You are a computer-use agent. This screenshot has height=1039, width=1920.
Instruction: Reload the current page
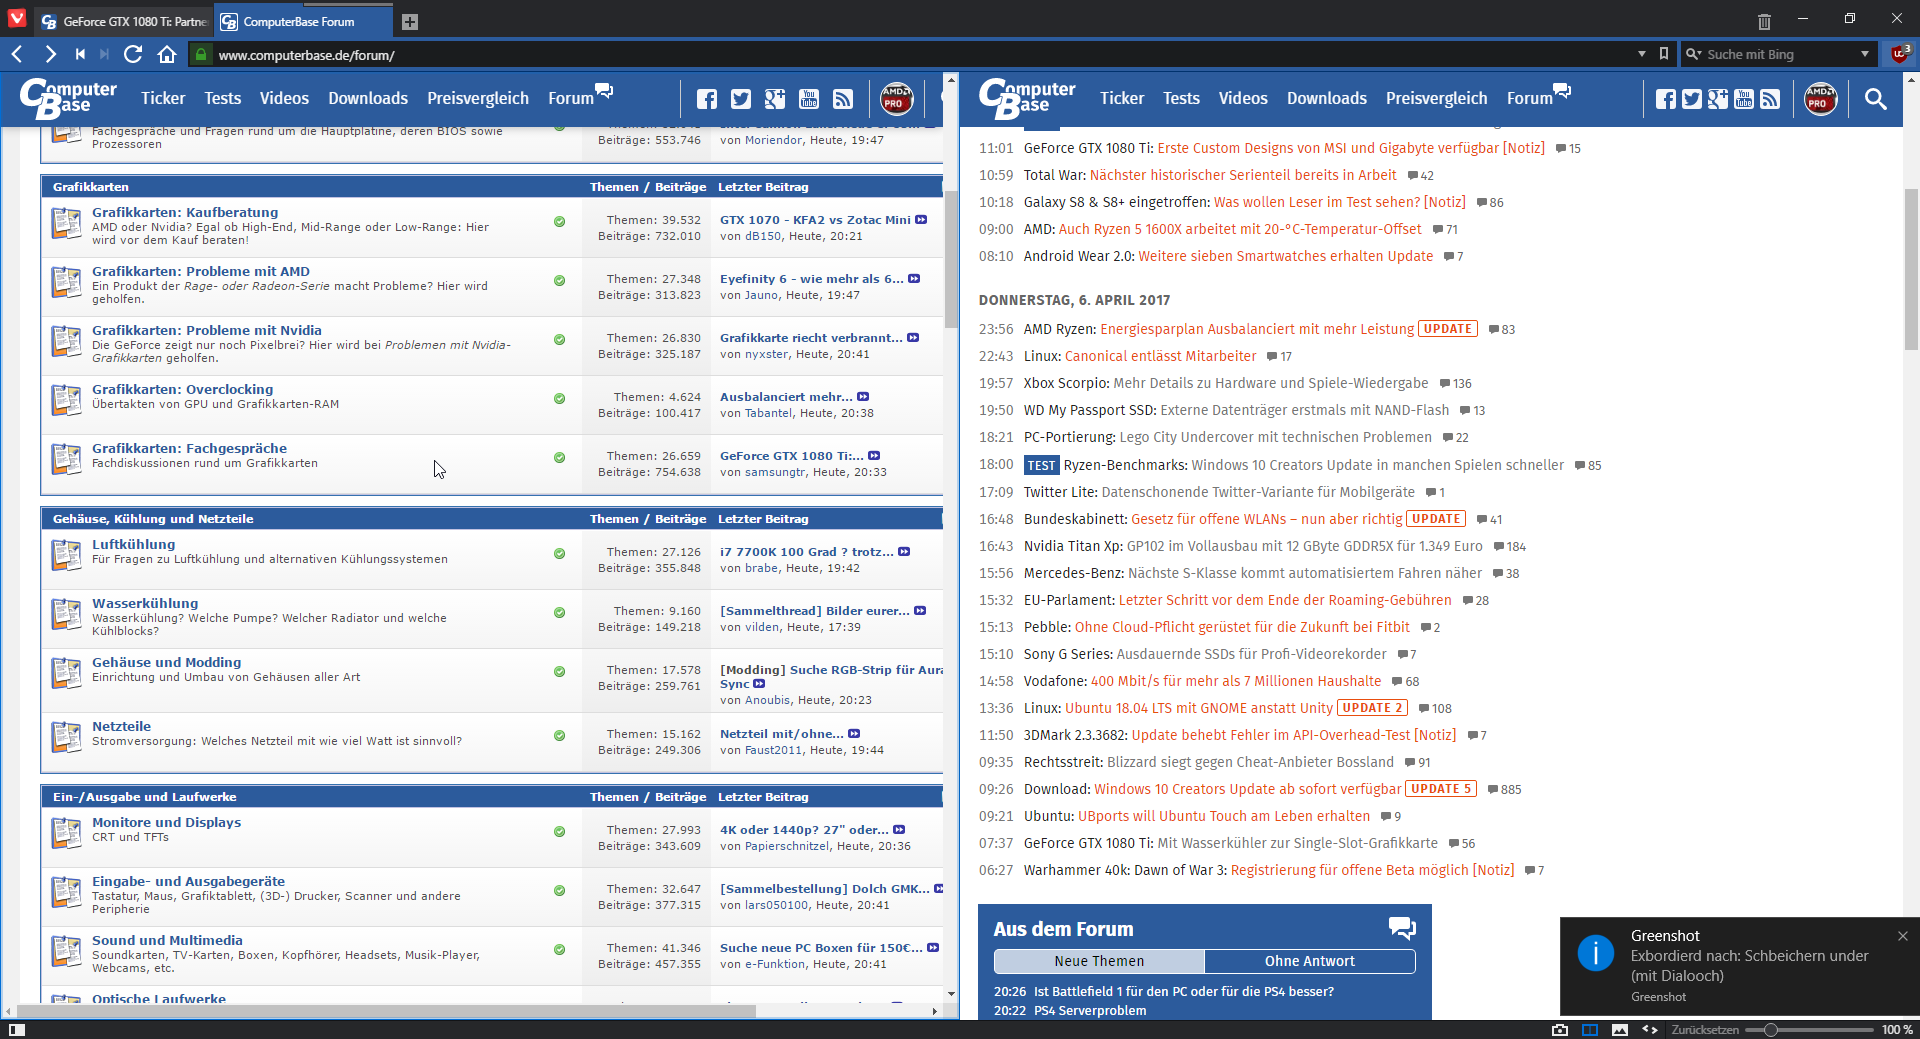pos(133,54)
